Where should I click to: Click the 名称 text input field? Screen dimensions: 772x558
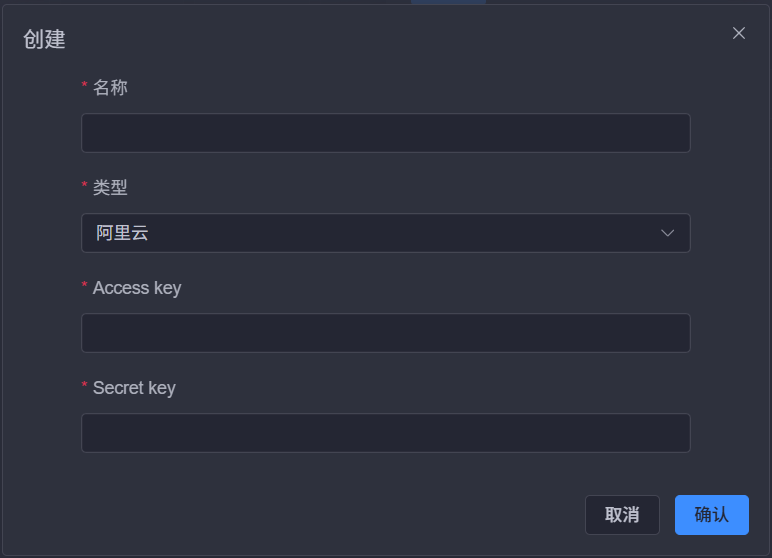pos(385,133)
